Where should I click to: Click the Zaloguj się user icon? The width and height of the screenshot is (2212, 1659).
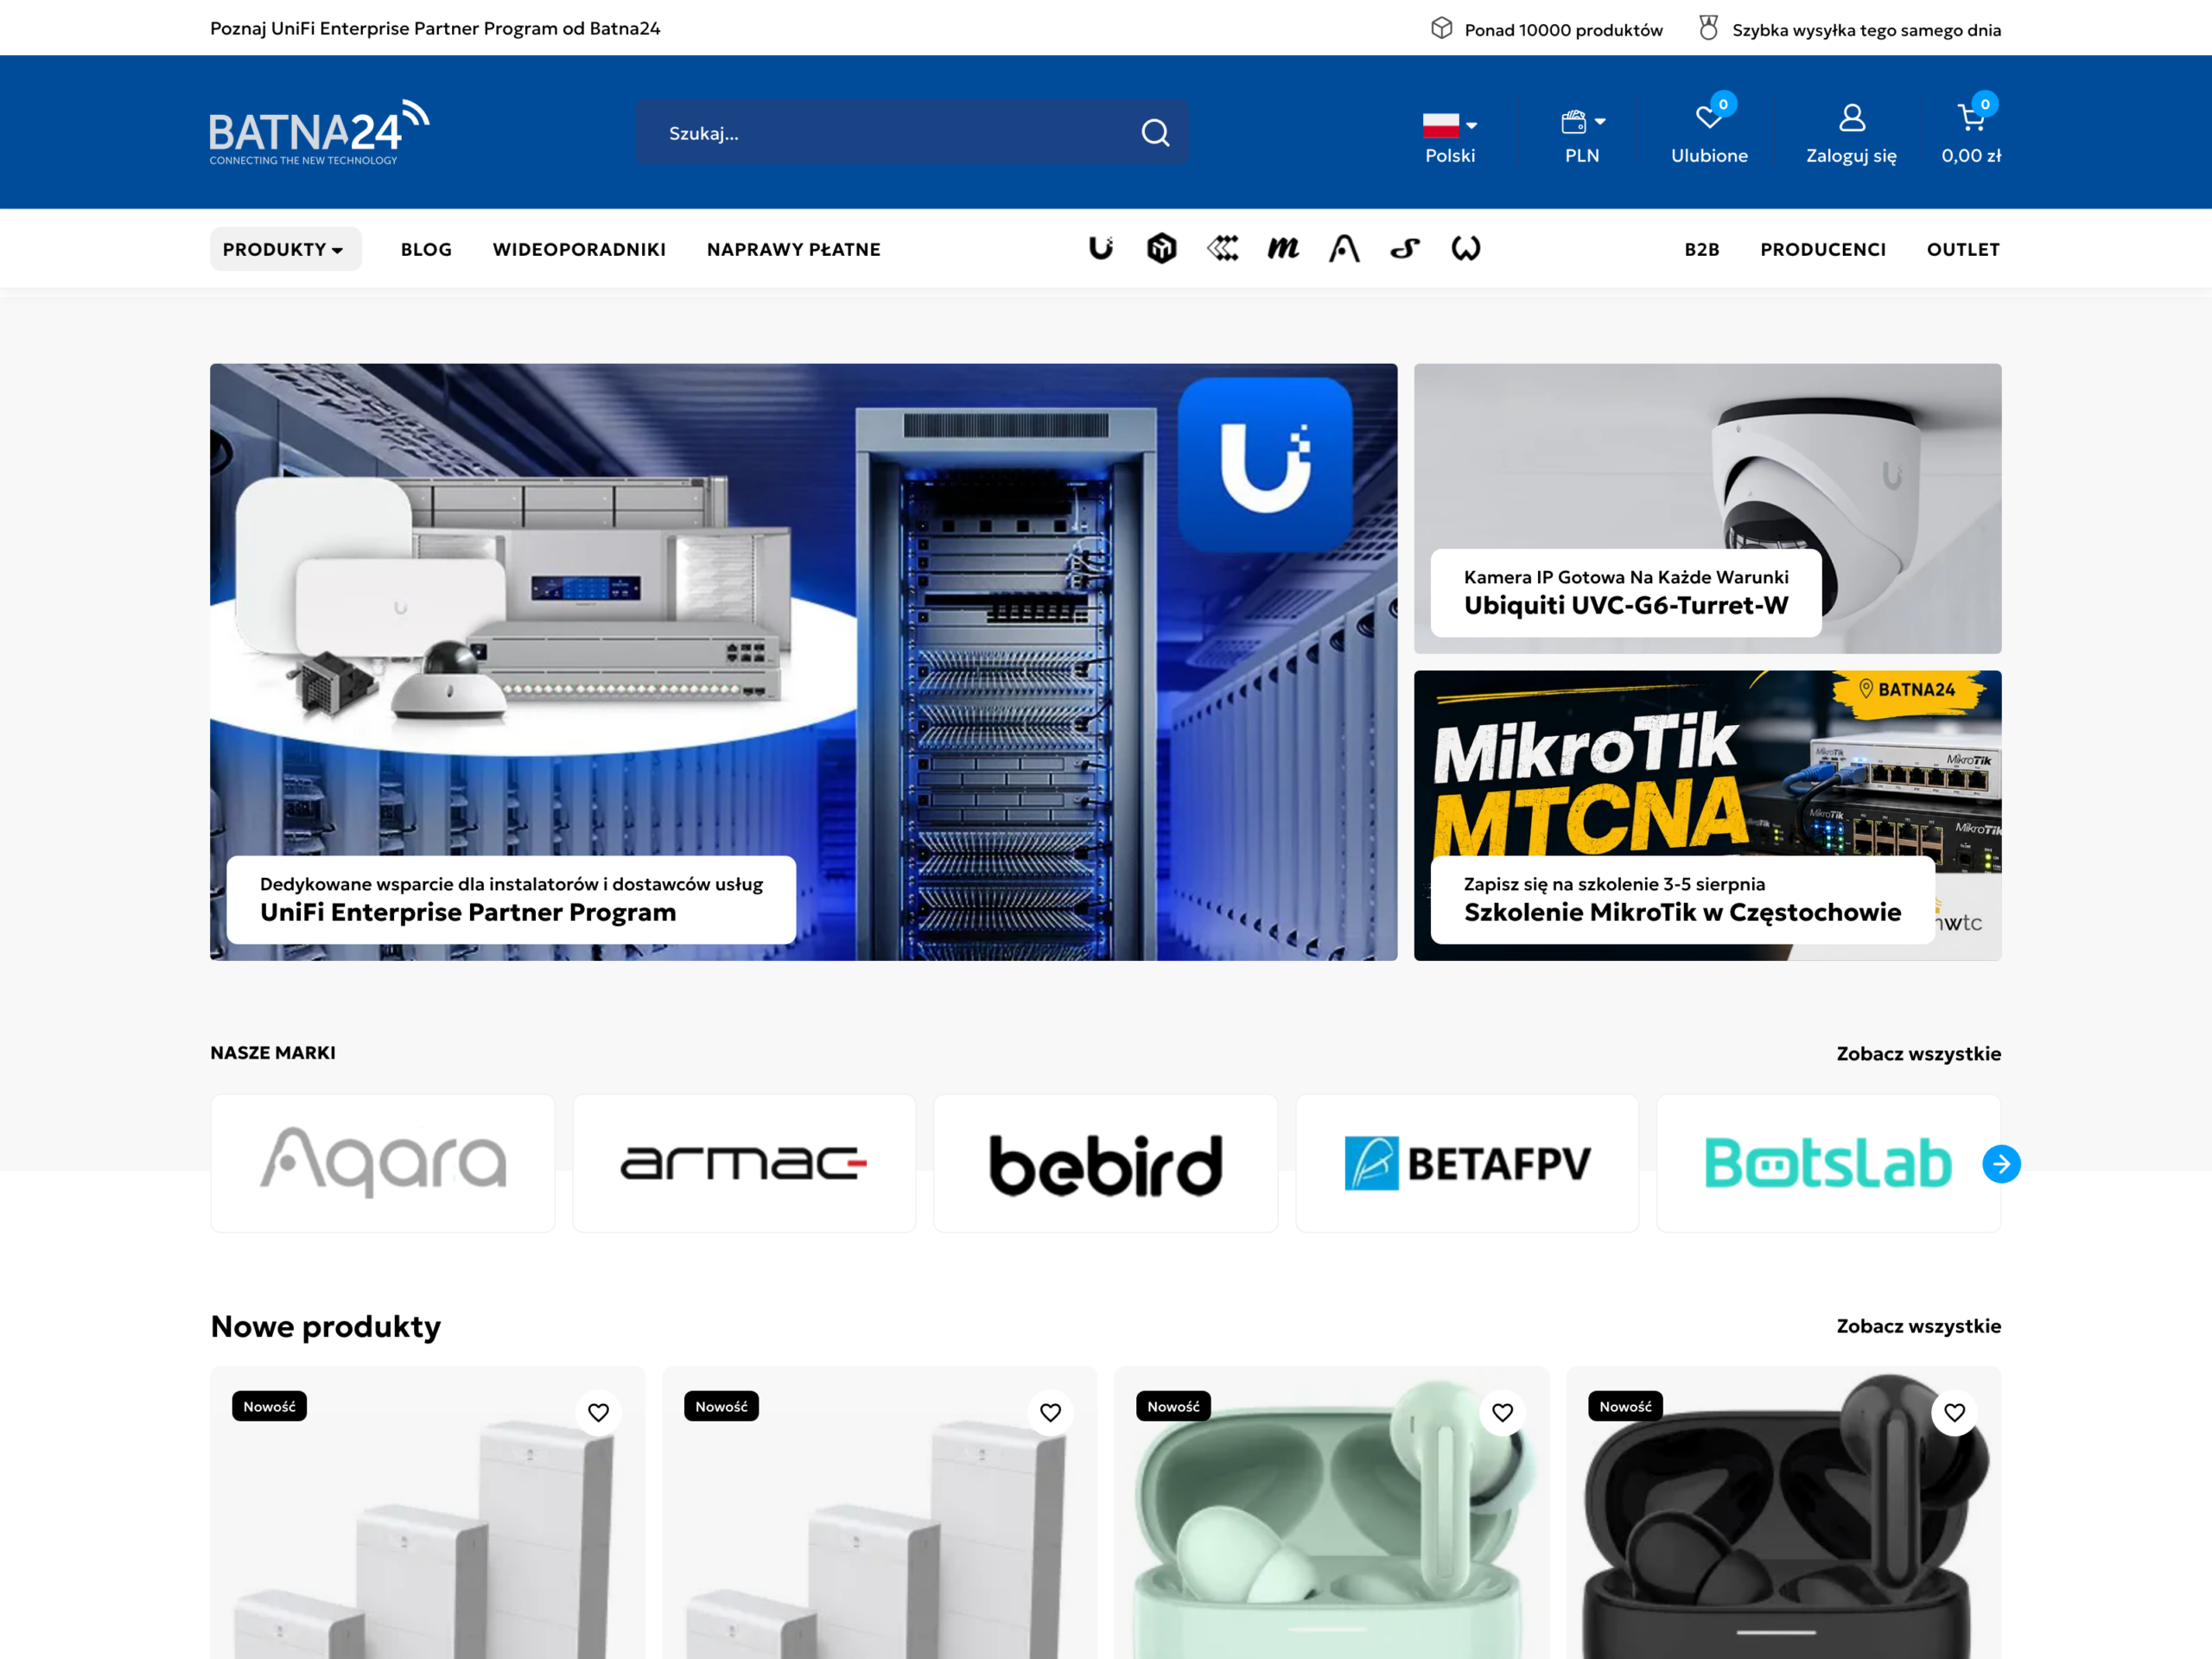point(1852,118)
